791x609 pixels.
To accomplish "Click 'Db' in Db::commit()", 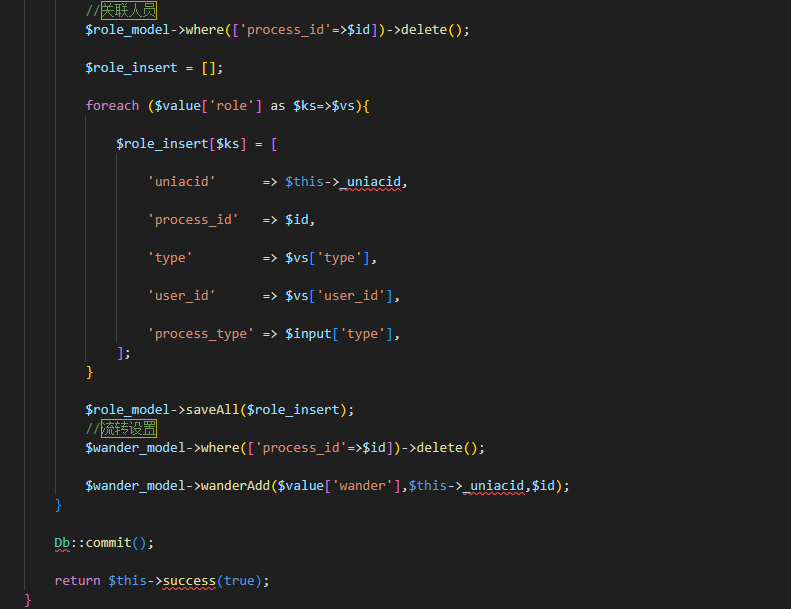I will (x=62, y=543).
